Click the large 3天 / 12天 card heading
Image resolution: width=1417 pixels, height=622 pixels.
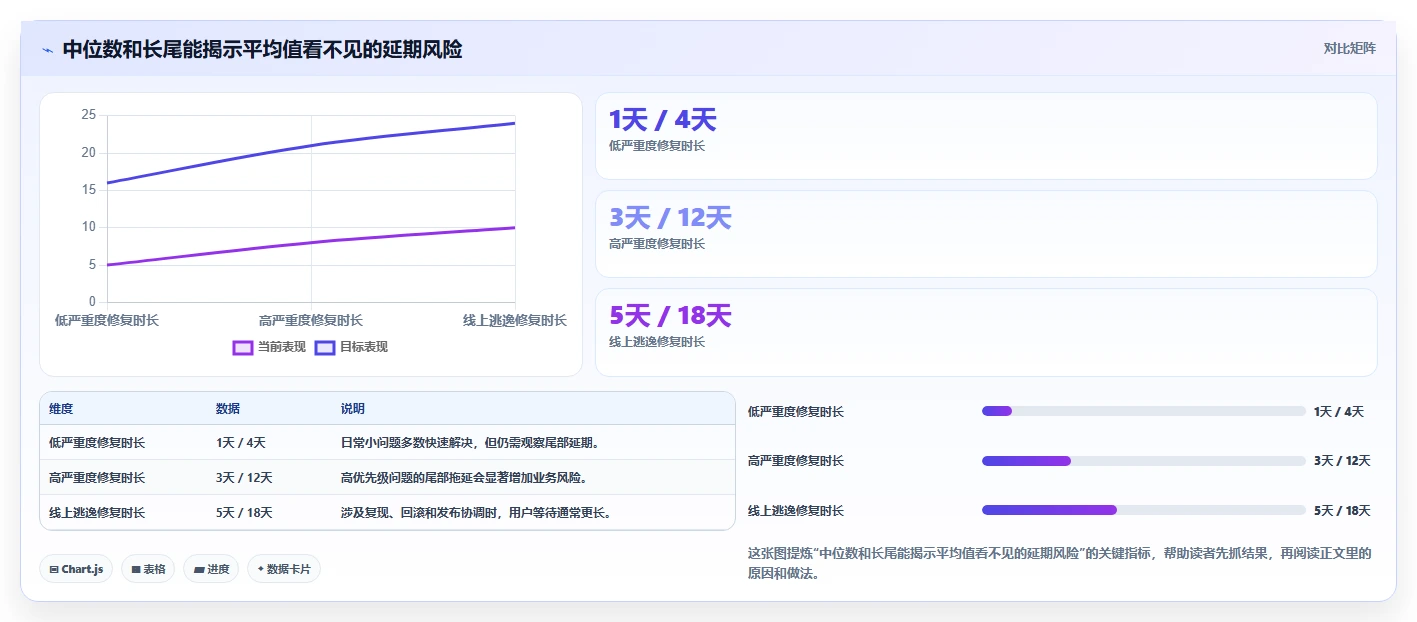coord(670,218)
